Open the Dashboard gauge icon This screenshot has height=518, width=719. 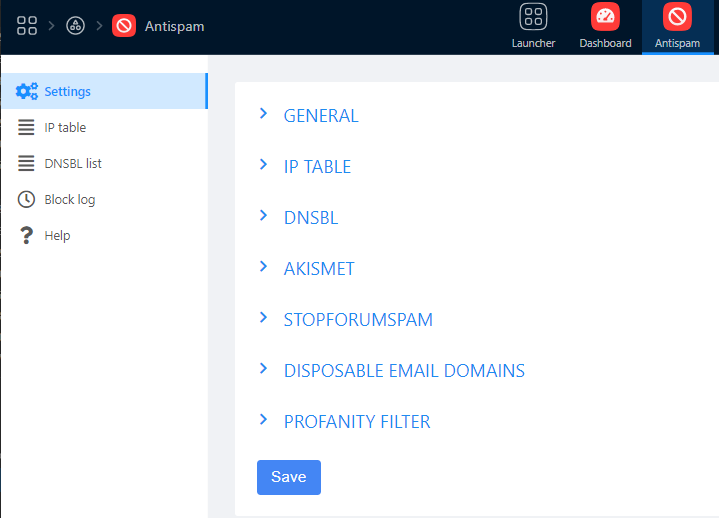coord(605,17)
